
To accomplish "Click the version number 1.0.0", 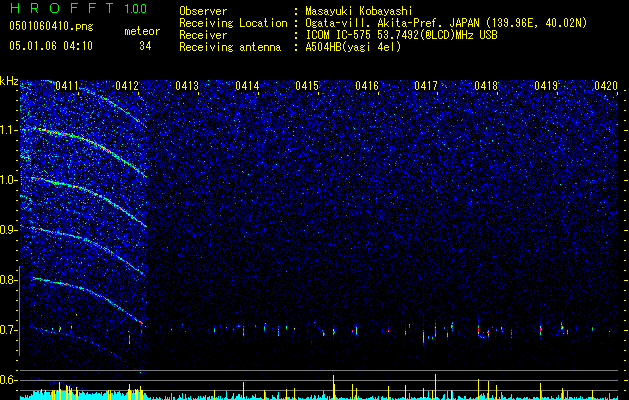I will 135,8.
